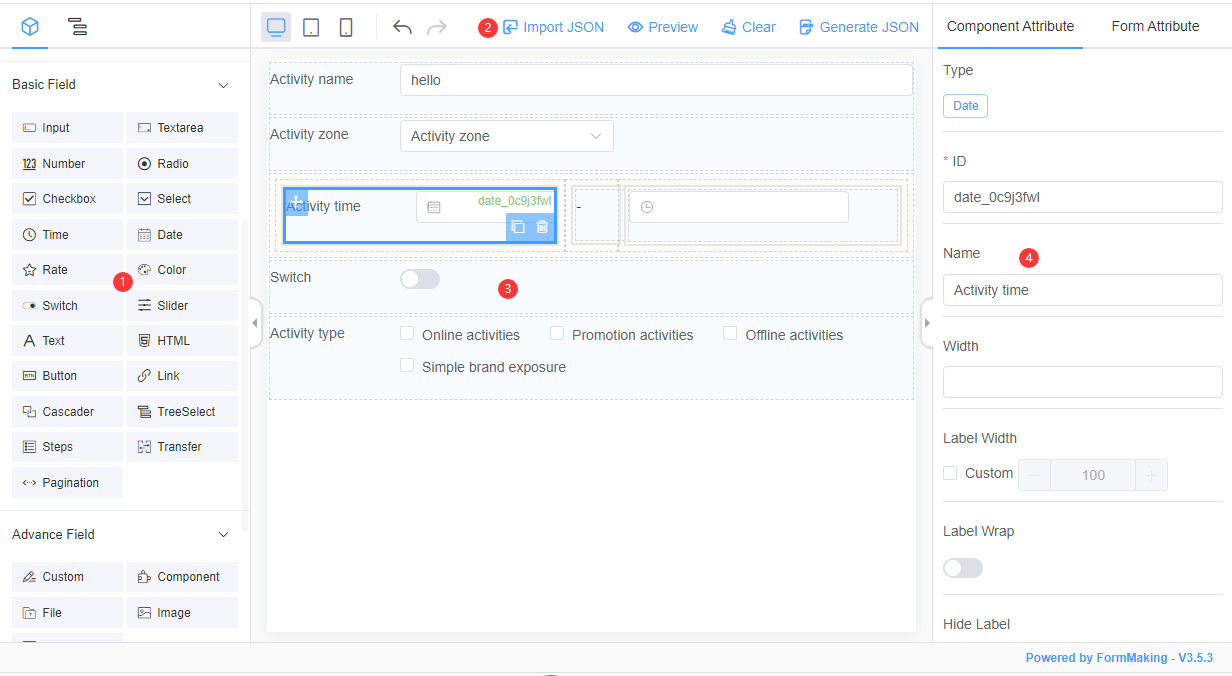Switch to Component Attribute tab
1232x676 pixels.
click(x=1010, y=26)
